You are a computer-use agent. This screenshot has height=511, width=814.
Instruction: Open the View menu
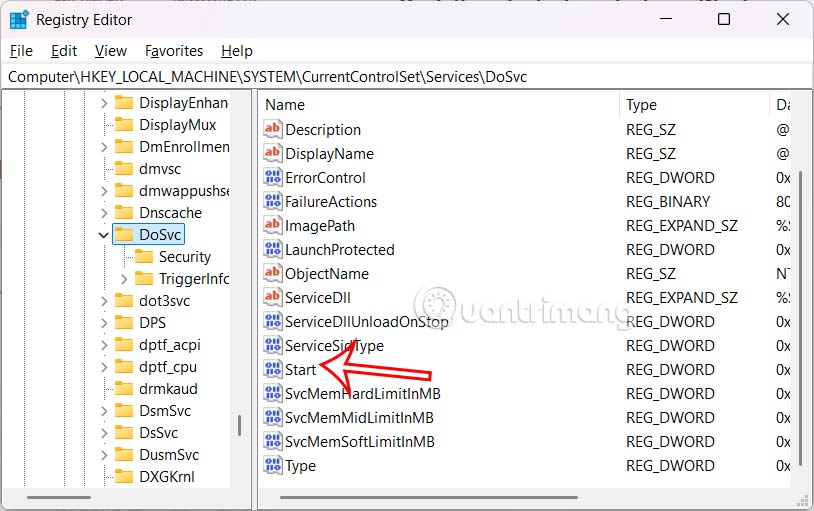111,51
